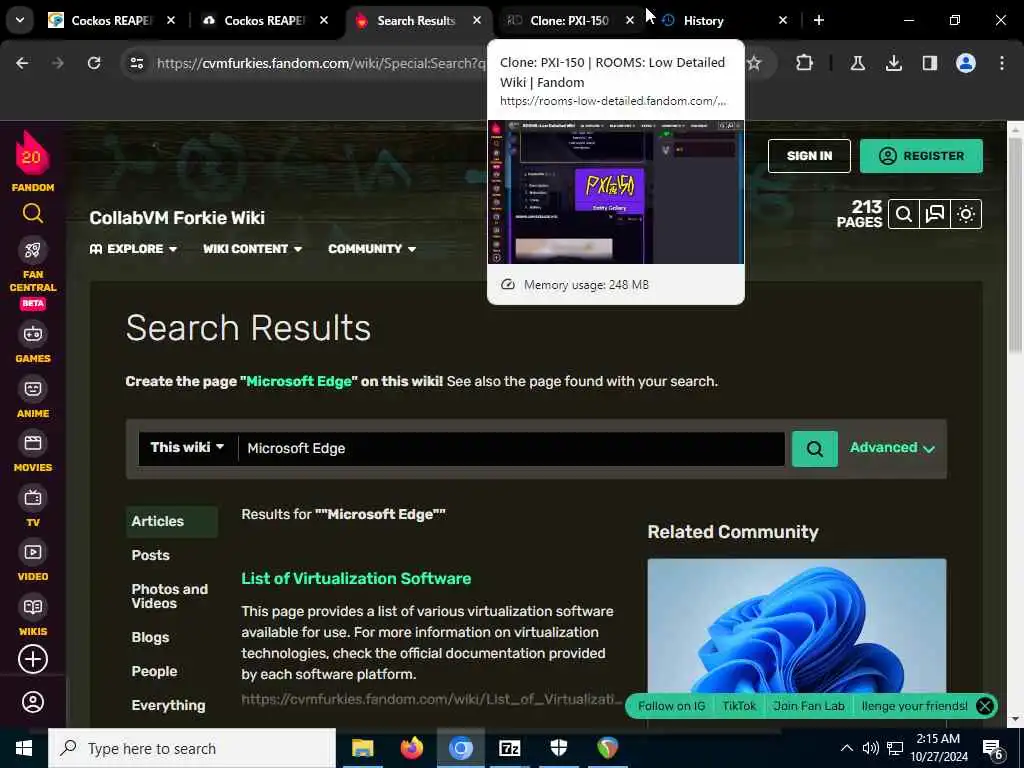Open Video in the Fandom sidebar

(33, 561)
